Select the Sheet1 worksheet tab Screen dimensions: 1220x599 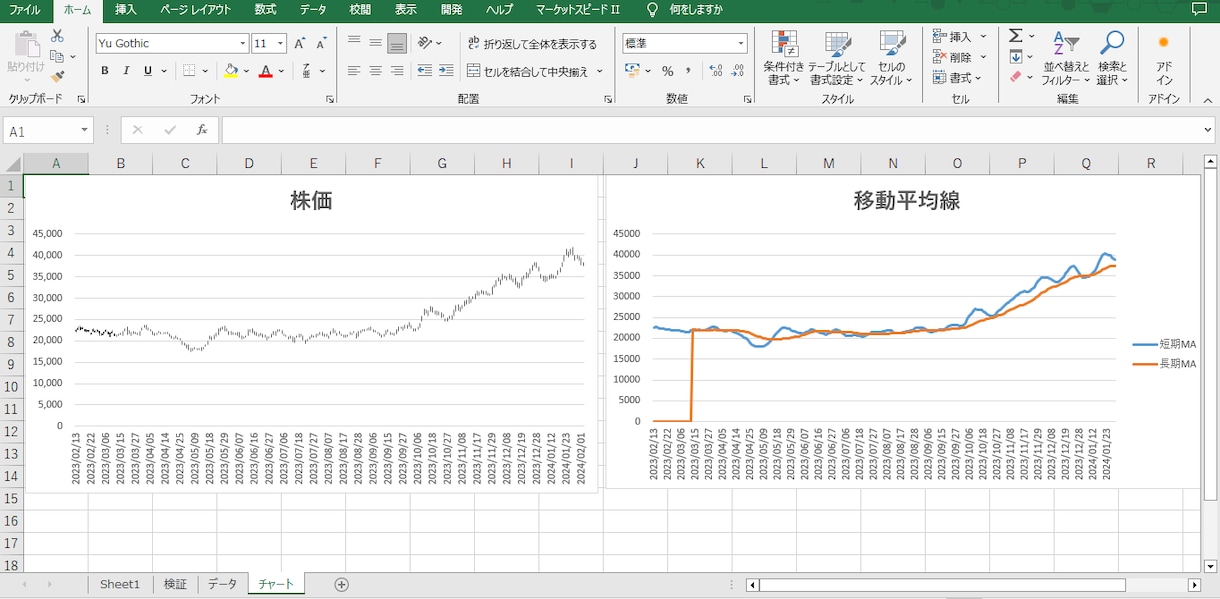click(119, 584)
